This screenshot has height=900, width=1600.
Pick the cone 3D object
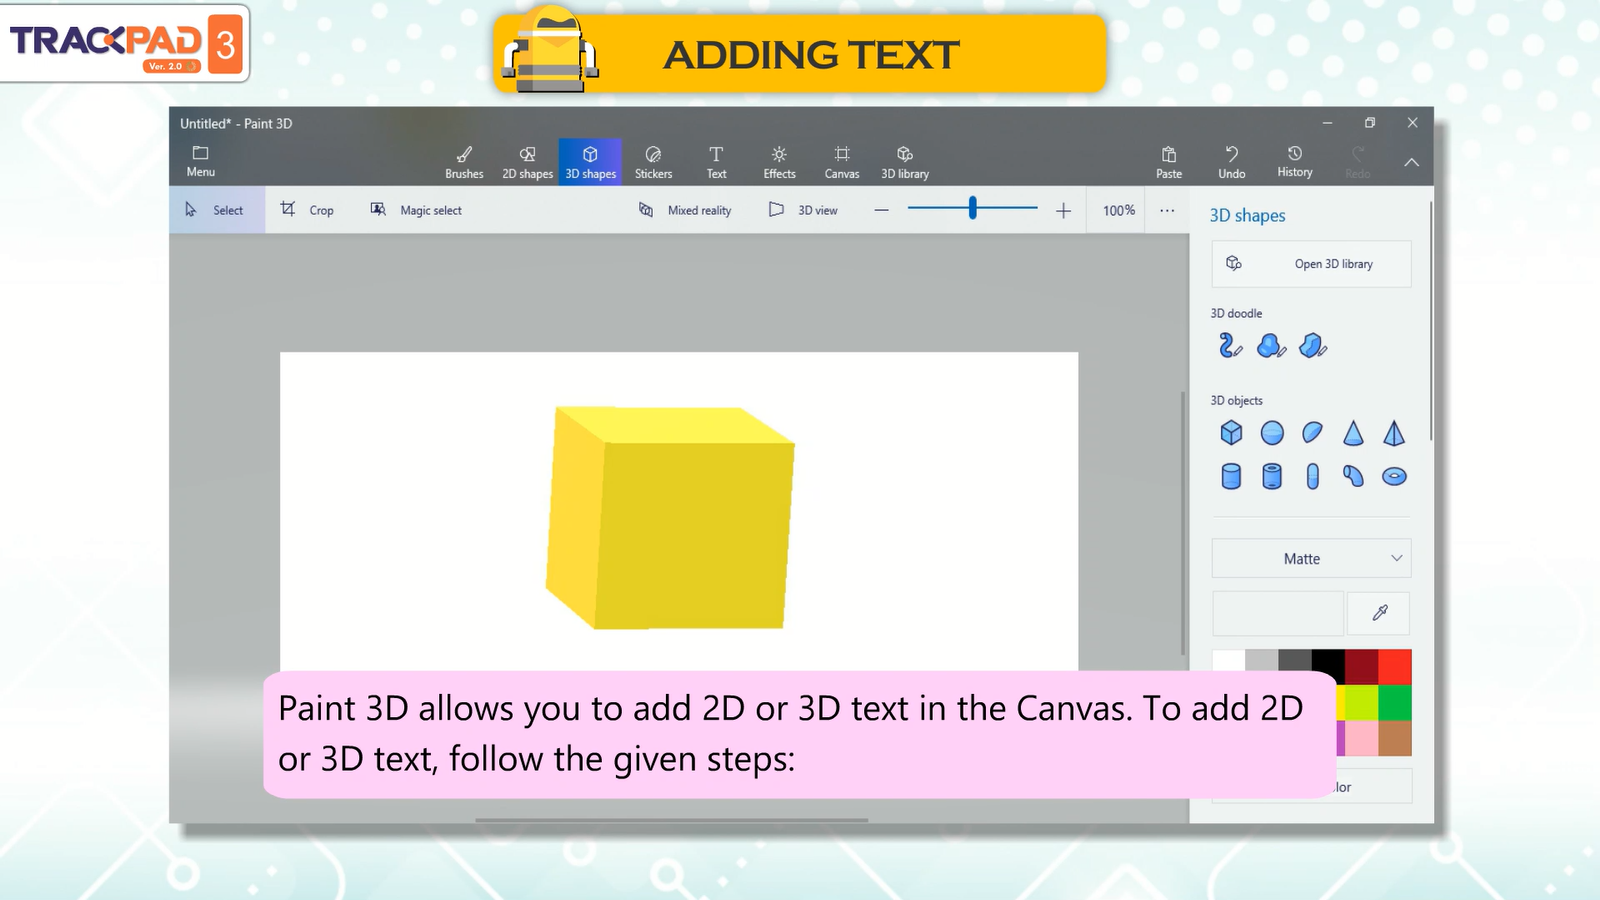point(1353,433)
